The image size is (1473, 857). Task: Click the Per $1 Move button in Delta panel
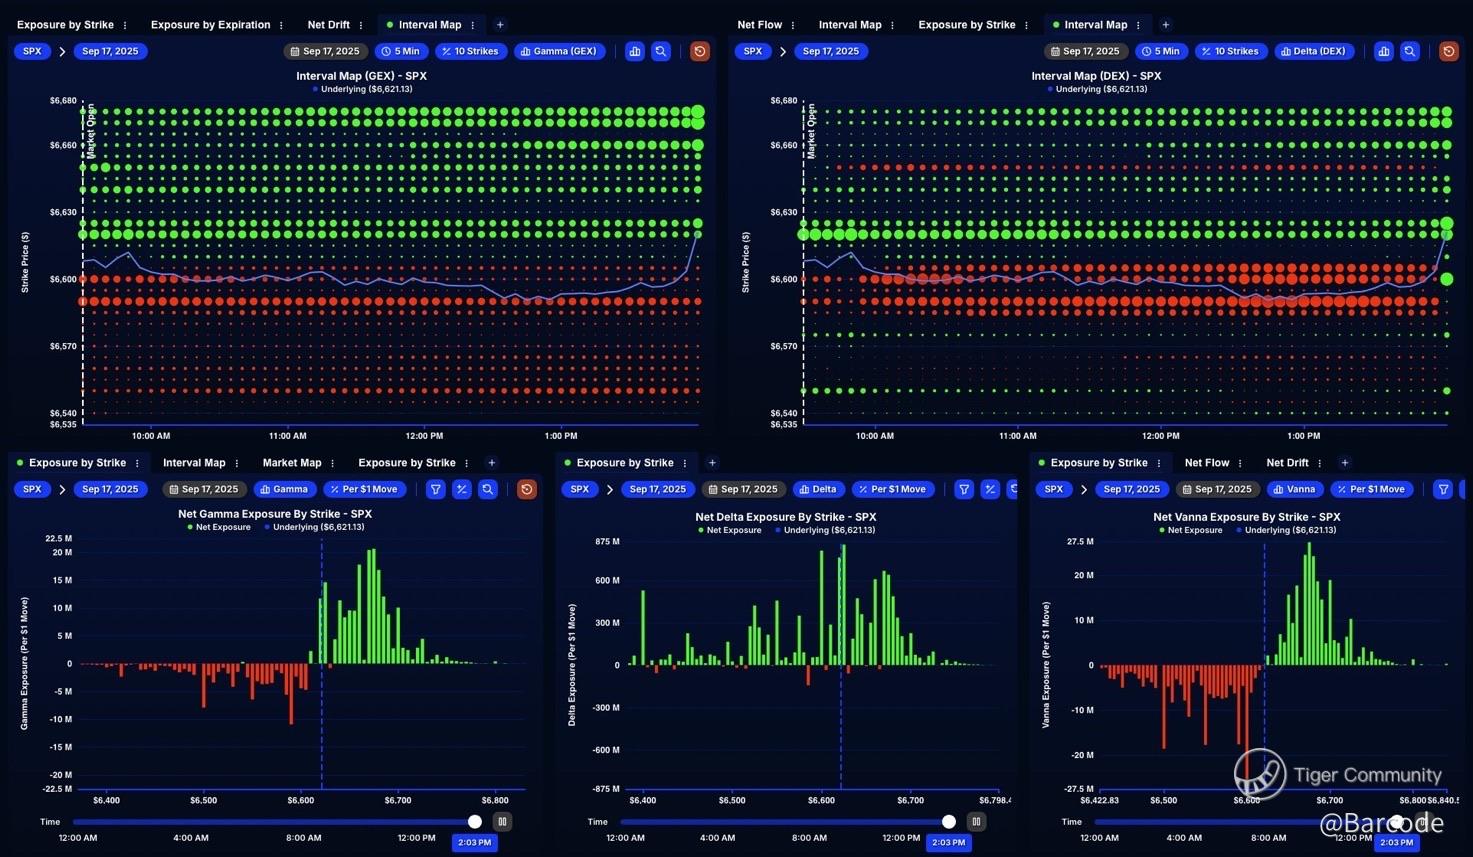[893, 489]
